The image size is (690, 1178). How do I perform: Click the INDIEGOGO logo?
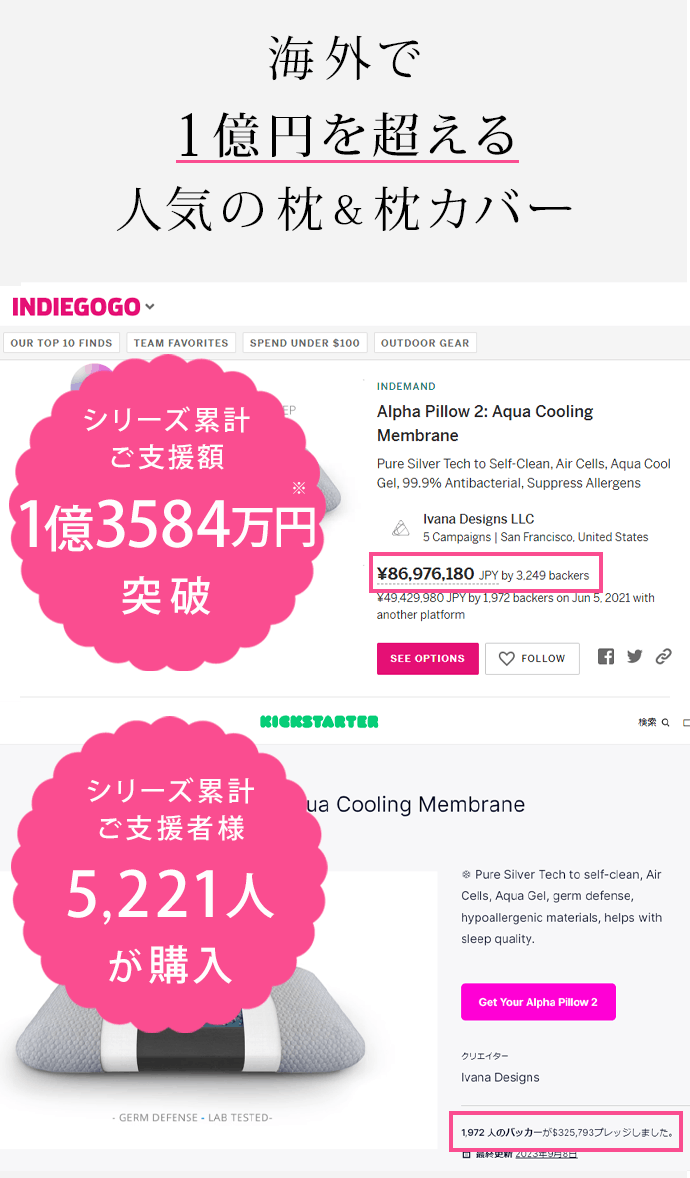click(x=76, y=307)
